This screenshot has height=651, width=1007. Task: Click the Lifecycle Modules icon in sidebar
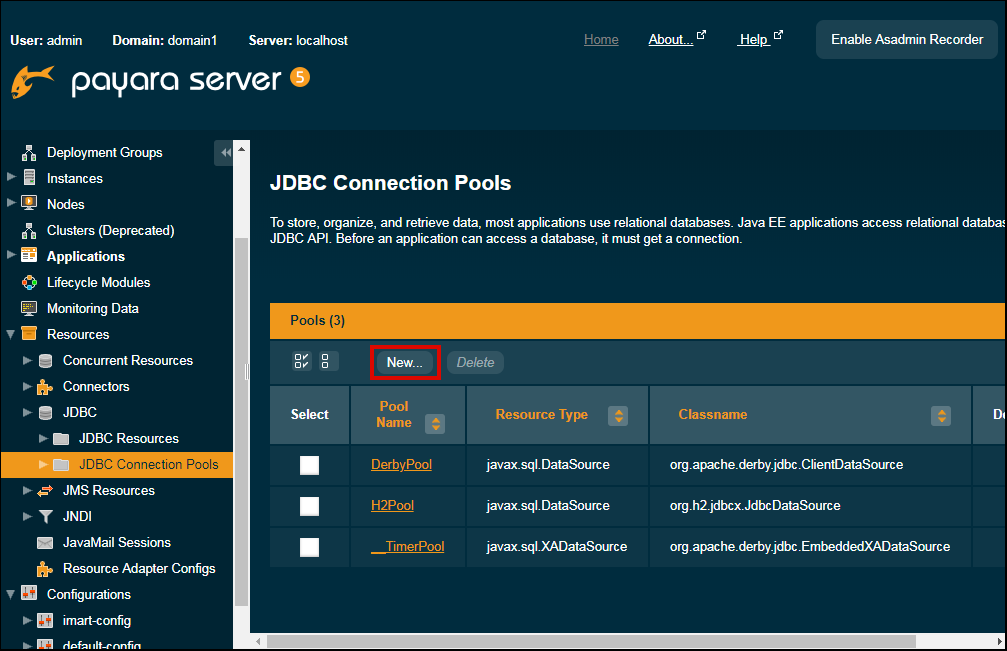[x=30, y=282]
